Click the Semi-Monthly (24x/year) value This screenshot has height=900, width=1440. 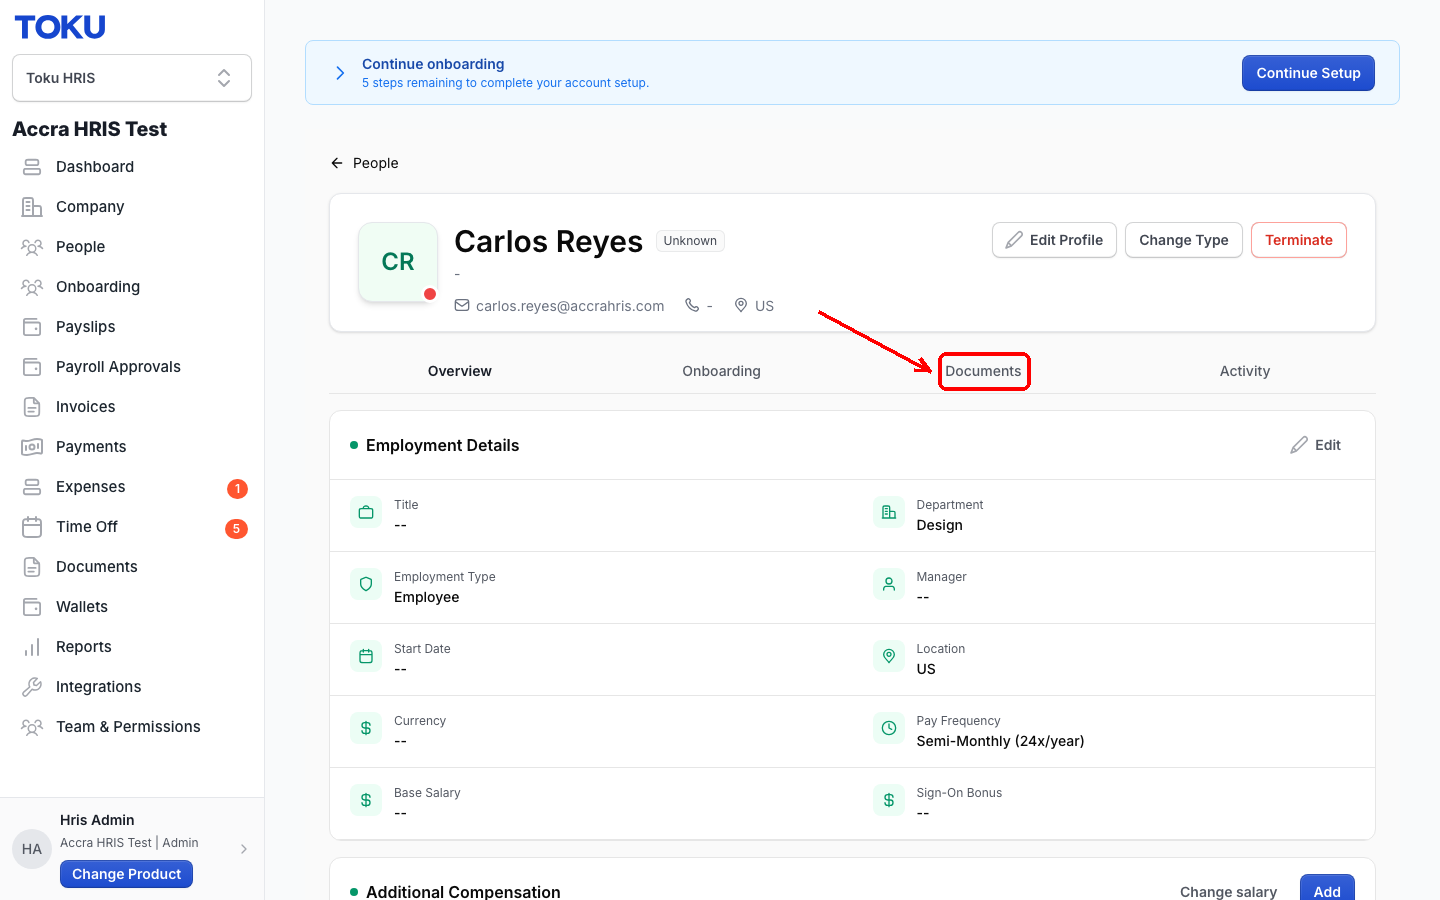click(1000, 741)
